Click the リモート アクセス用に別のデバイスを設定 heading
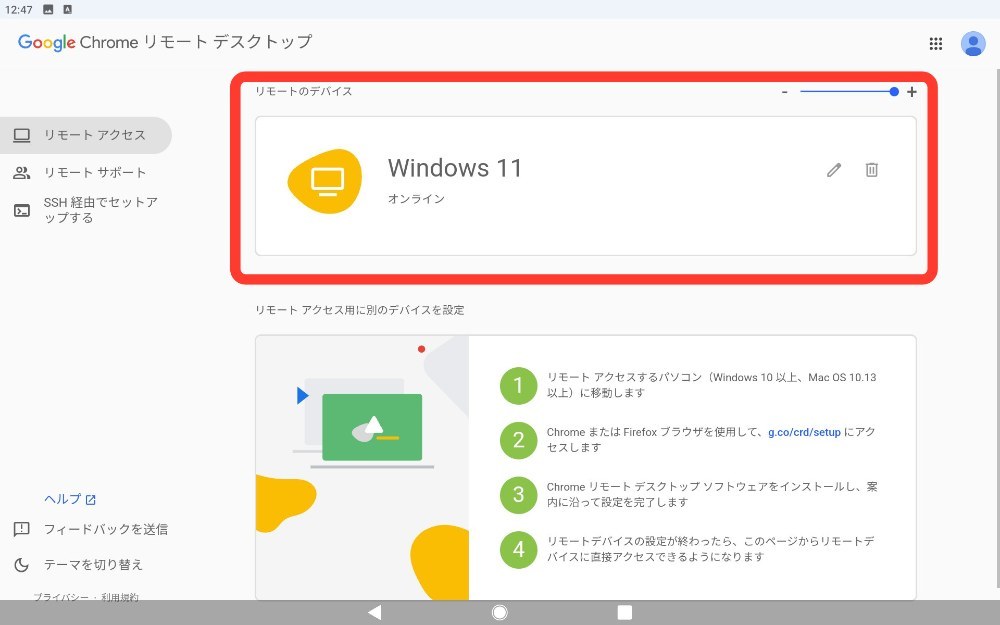 (360, 310)
